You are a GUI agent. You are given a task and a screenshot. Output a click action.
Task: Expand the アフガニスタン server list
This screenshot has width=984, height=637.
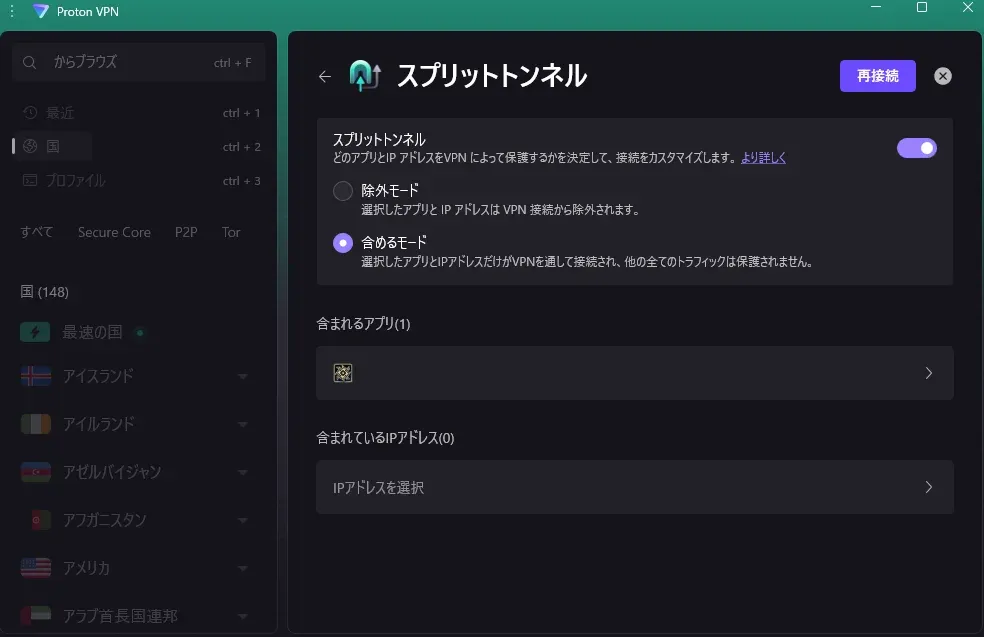(x=243, y=520)
